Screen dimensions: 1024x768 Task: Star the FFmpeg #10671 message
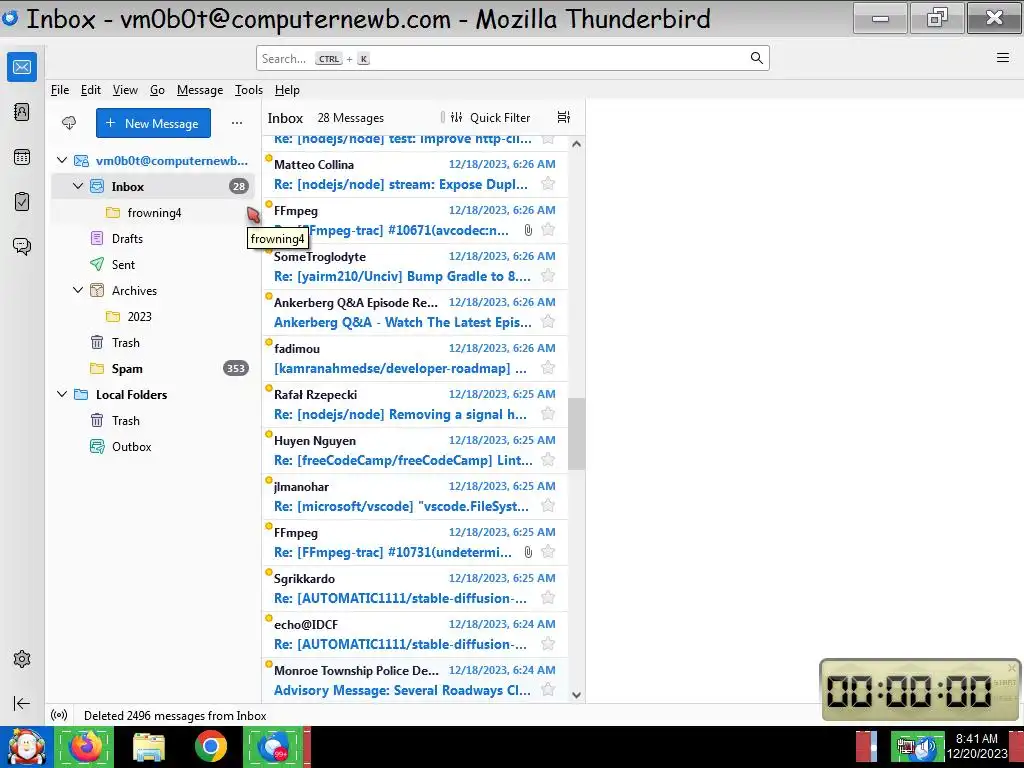pyautogui.click(x=548, y=230)
